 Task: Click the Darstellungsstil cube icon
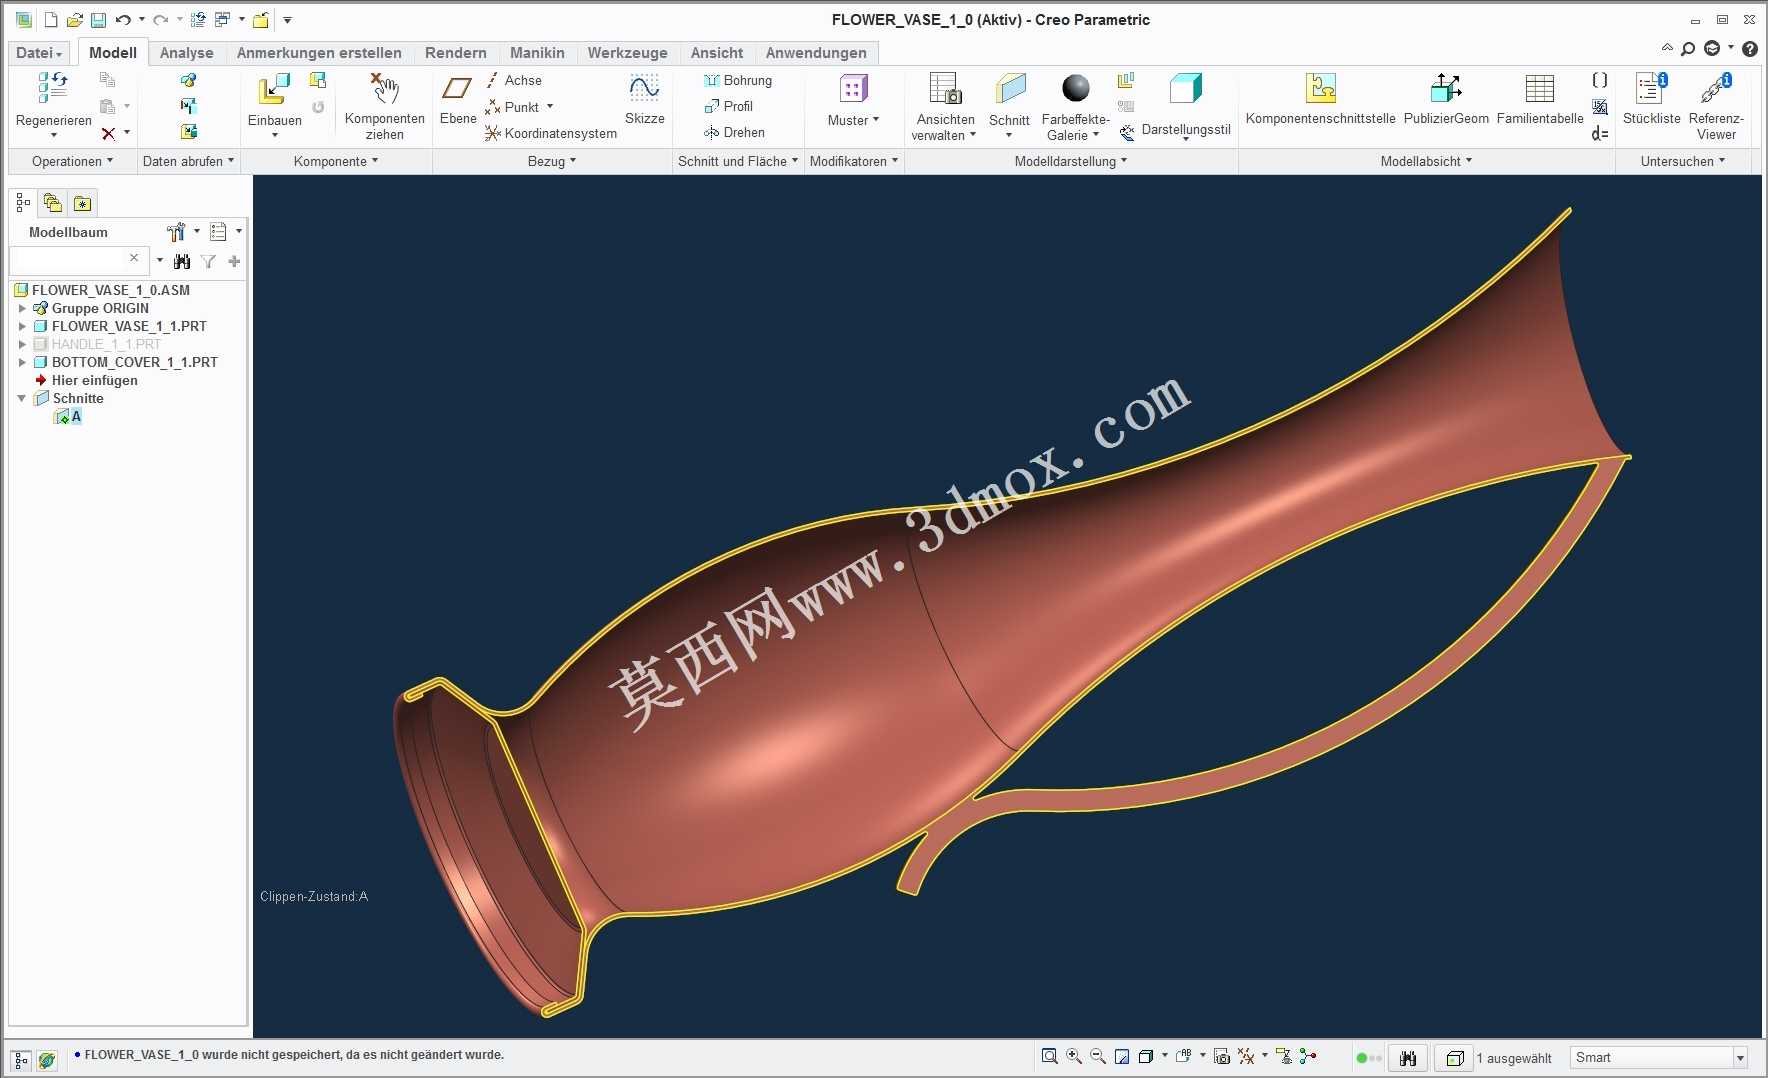(1186, 90)
